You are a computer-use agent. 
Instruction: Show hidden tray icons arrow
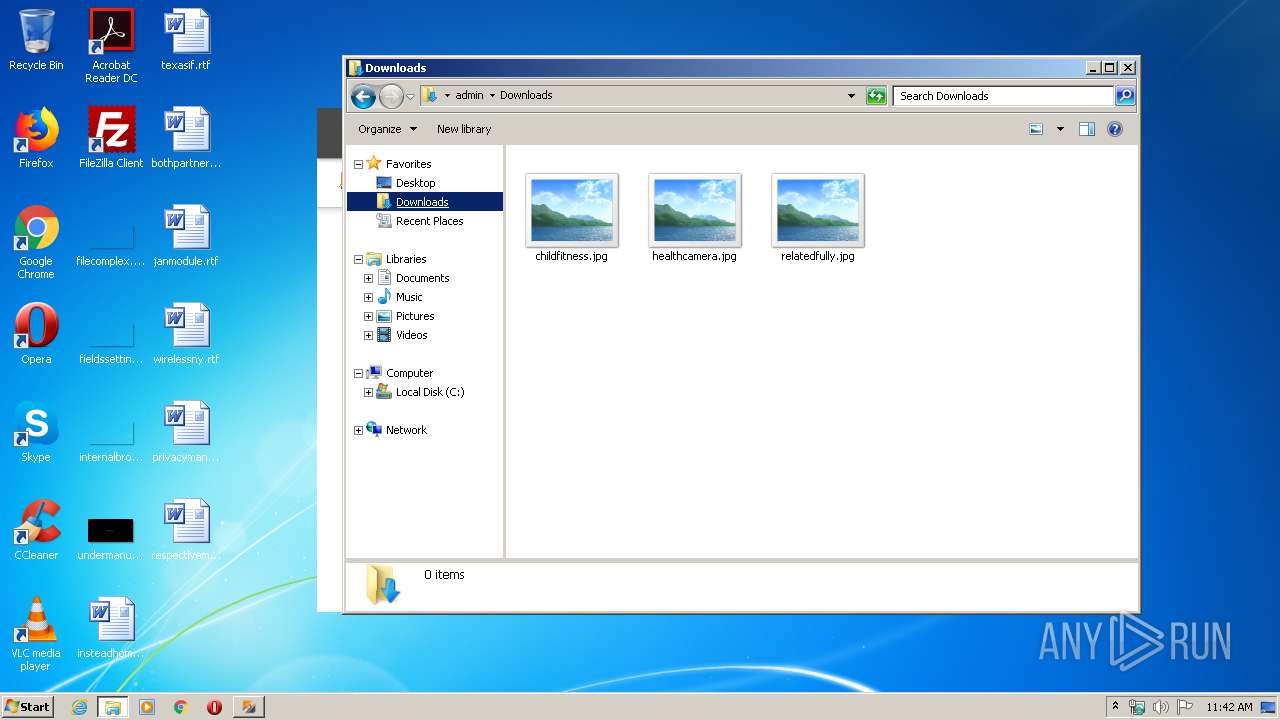1115,706
